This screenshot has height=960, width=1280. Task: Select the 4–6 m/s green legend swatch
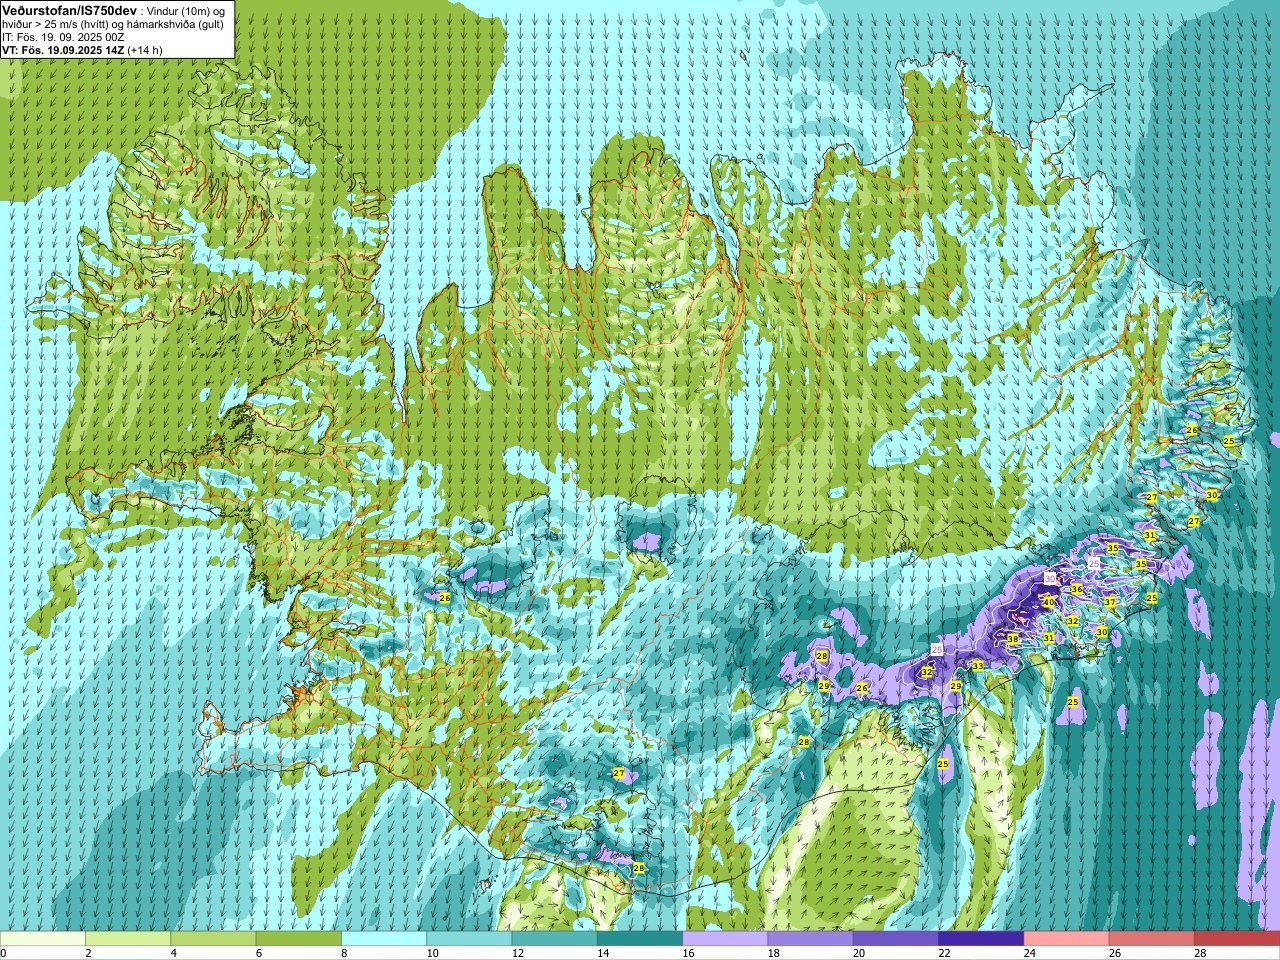click(213, 938)
